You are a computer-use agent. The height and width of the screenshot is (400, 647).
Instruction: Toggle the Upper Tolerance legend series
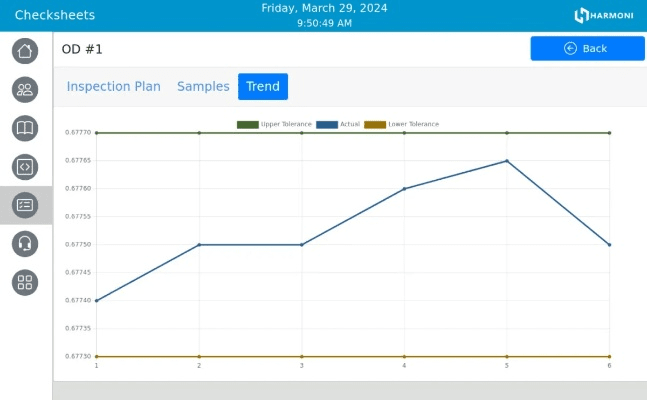[275, 125]
